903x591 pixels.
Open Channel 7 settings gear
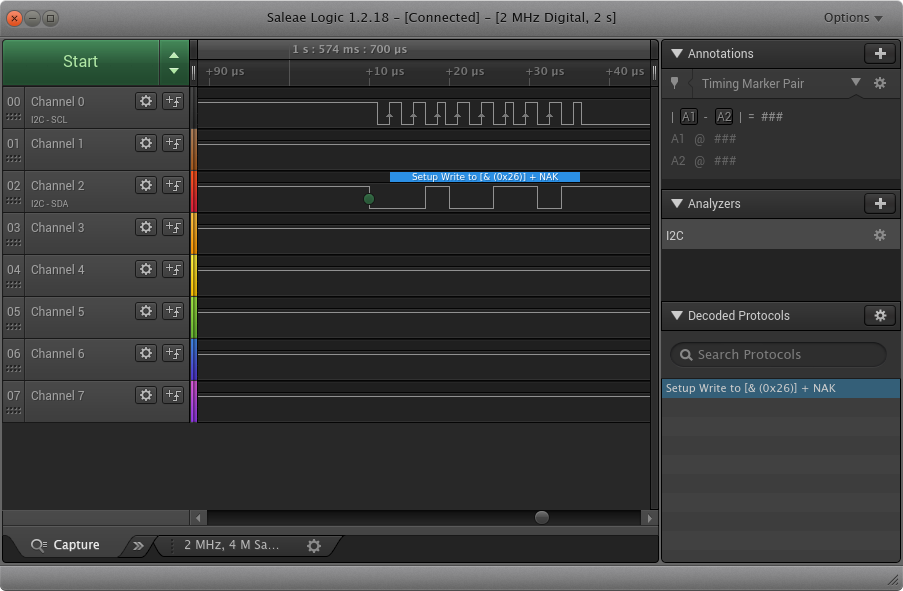[x=146, y=396]
